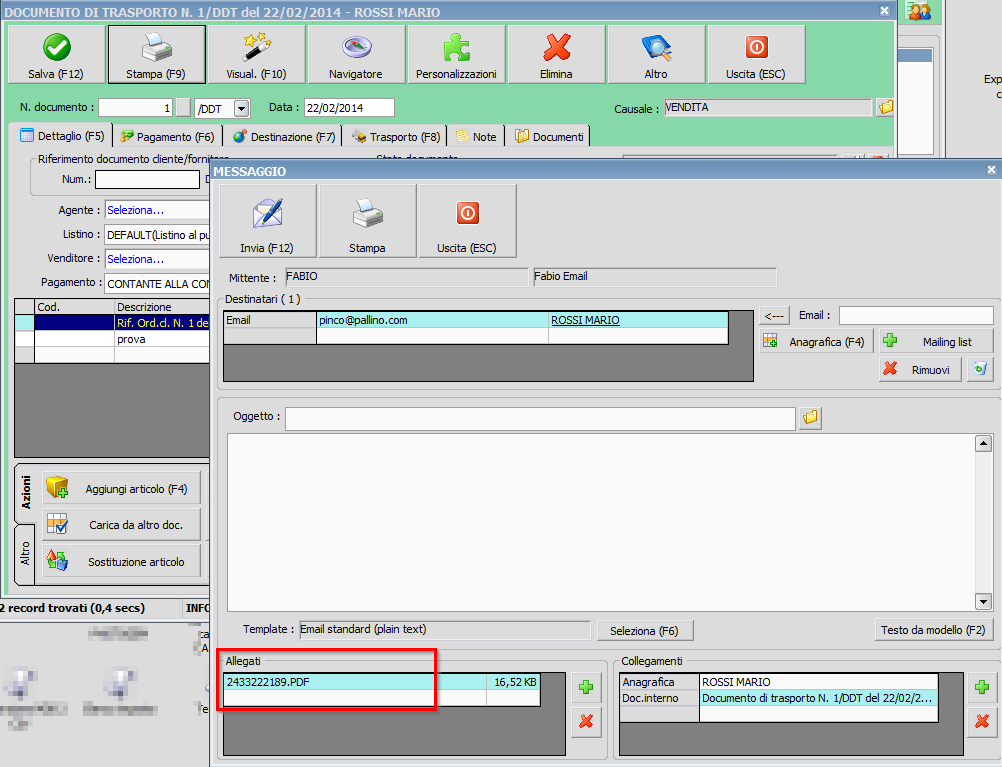Click the arrow button left of Email
This screenshot has width=1002, height=767.
coord(774,316)
